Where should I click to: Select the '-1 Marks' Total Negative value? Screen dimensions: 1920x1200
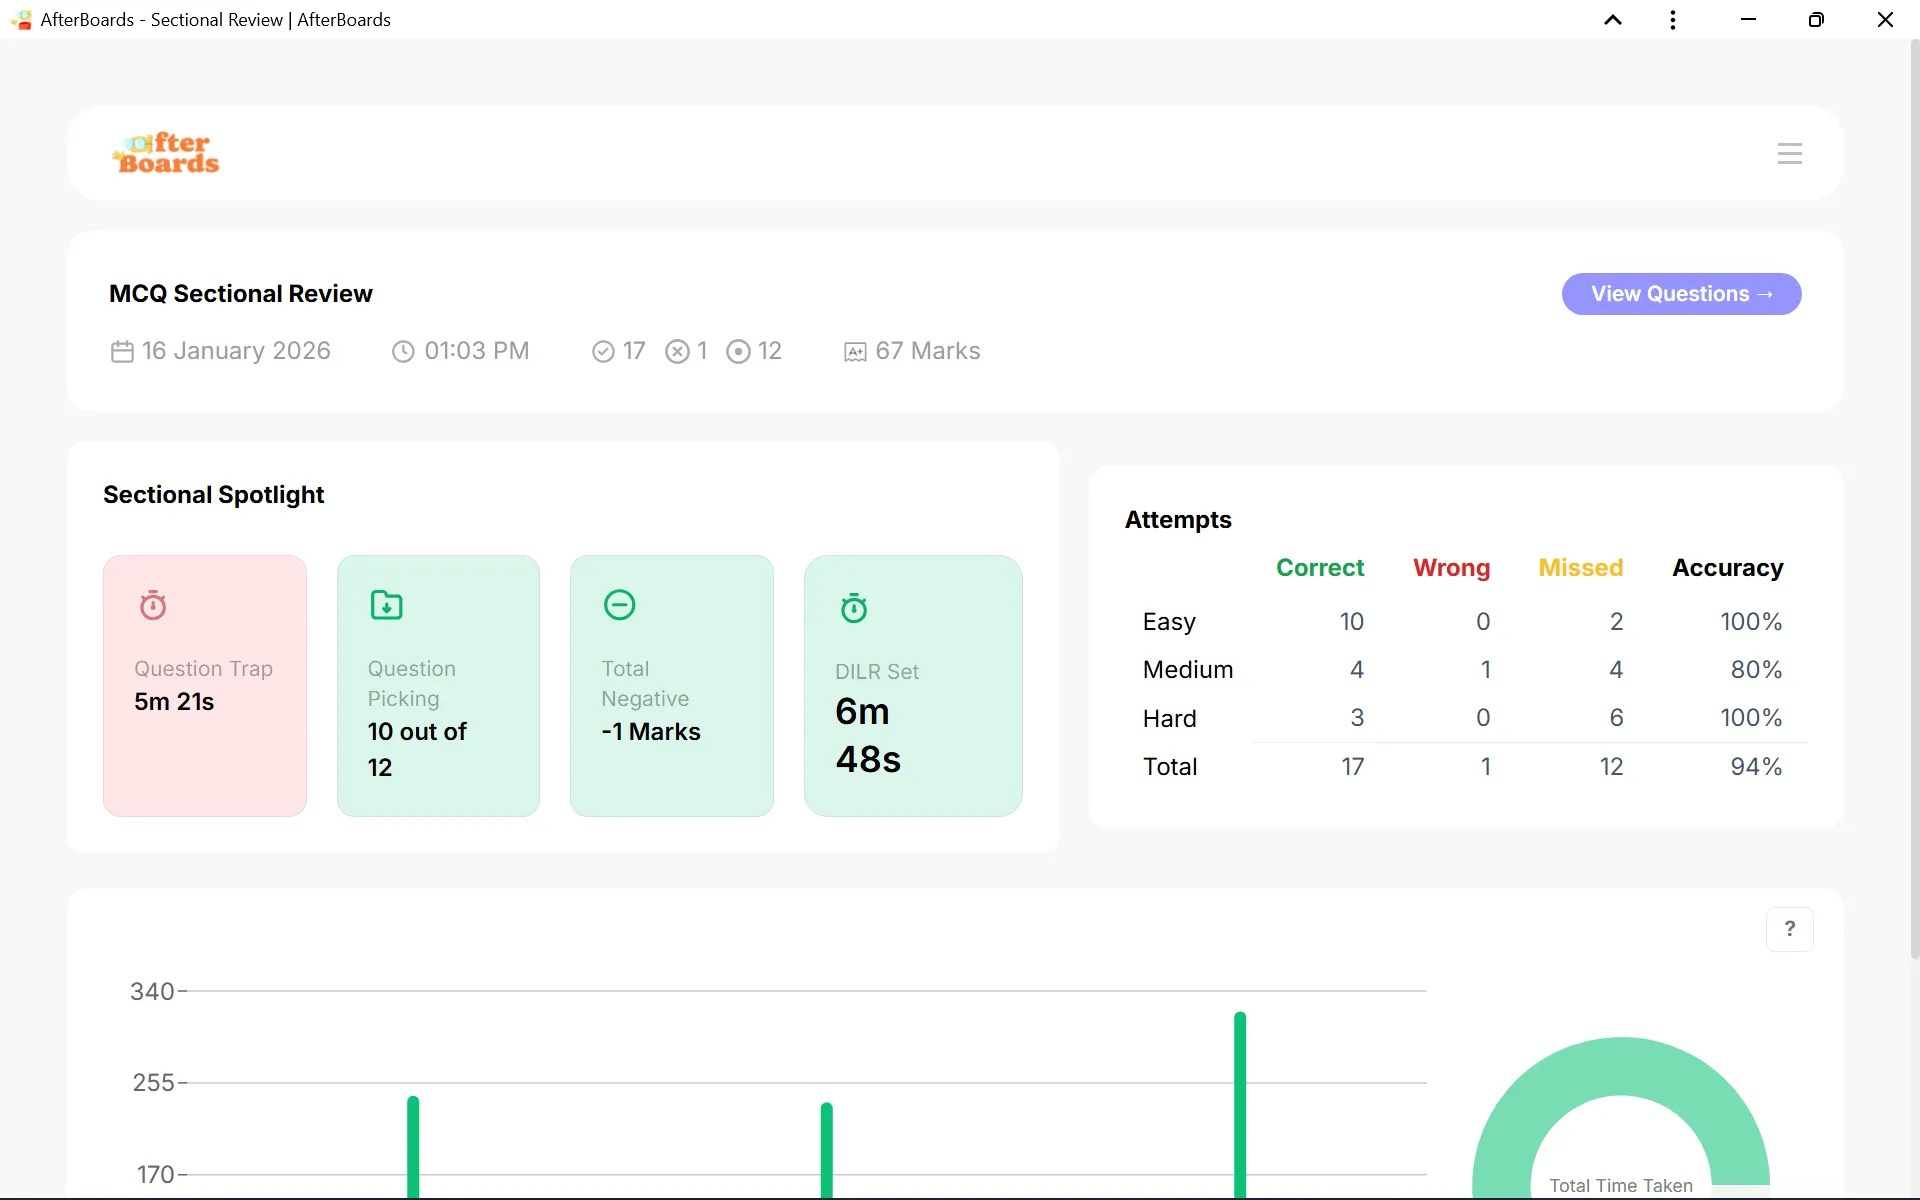tap(651, 732)
